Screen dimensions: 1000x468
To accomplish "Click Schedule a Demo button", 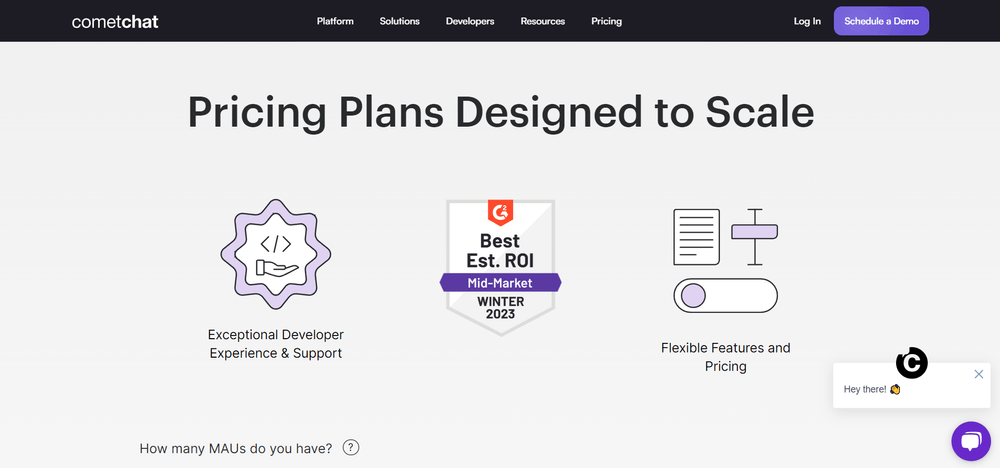I will tap(881, 21).
